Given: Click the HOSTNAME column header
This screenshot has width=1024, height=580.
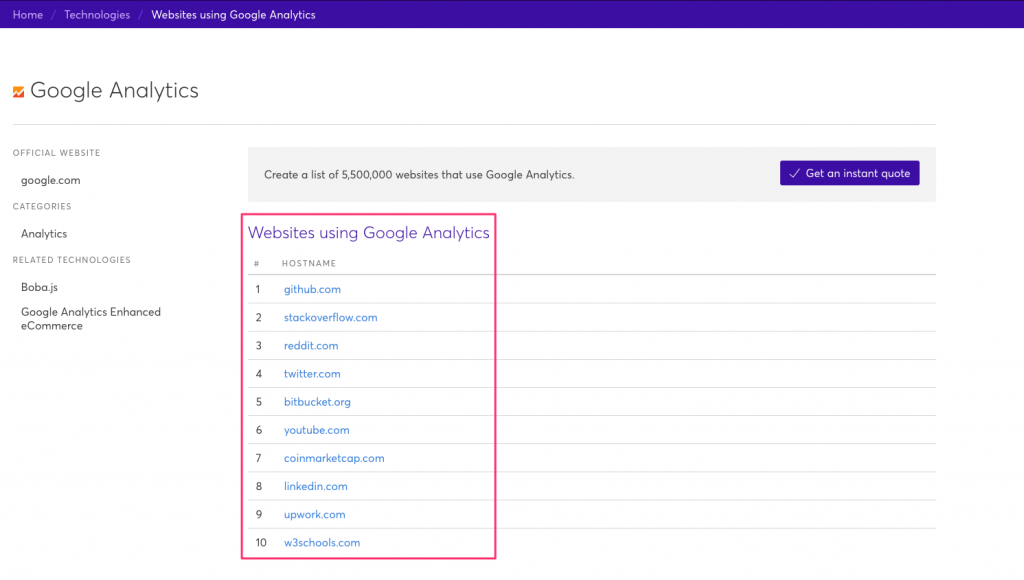Looking at the screenshot, I should pos(309,263).
